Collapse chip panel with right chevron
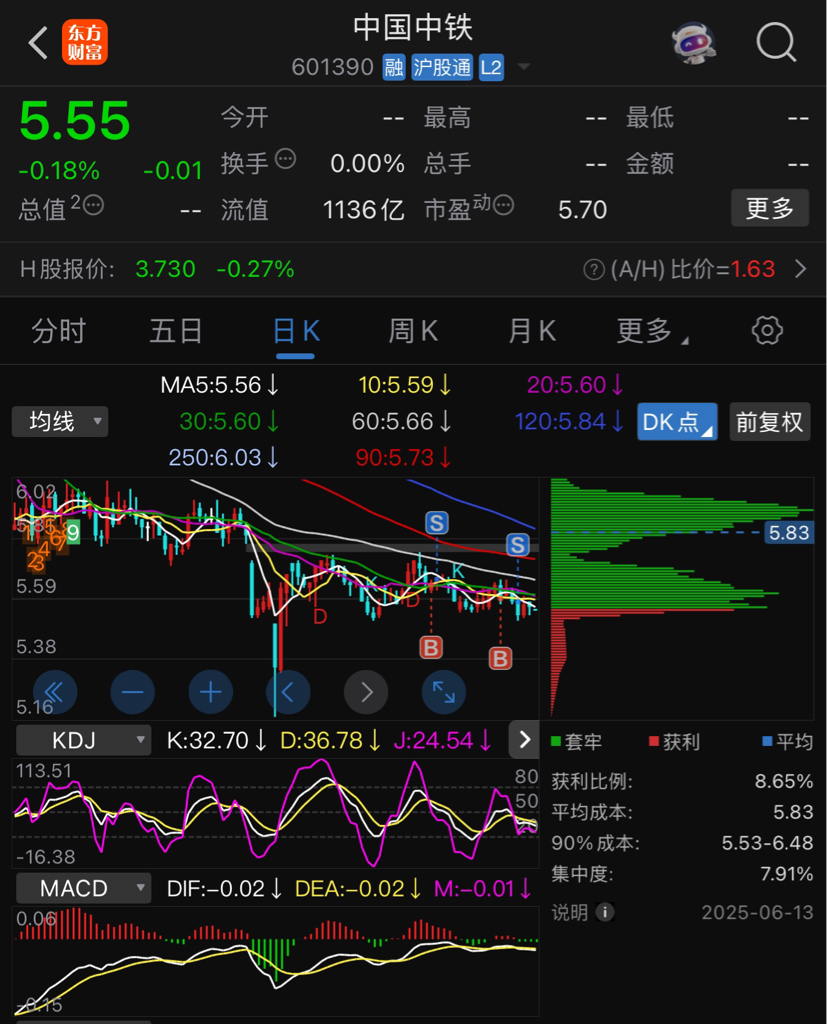 click(x=524, y=739)
